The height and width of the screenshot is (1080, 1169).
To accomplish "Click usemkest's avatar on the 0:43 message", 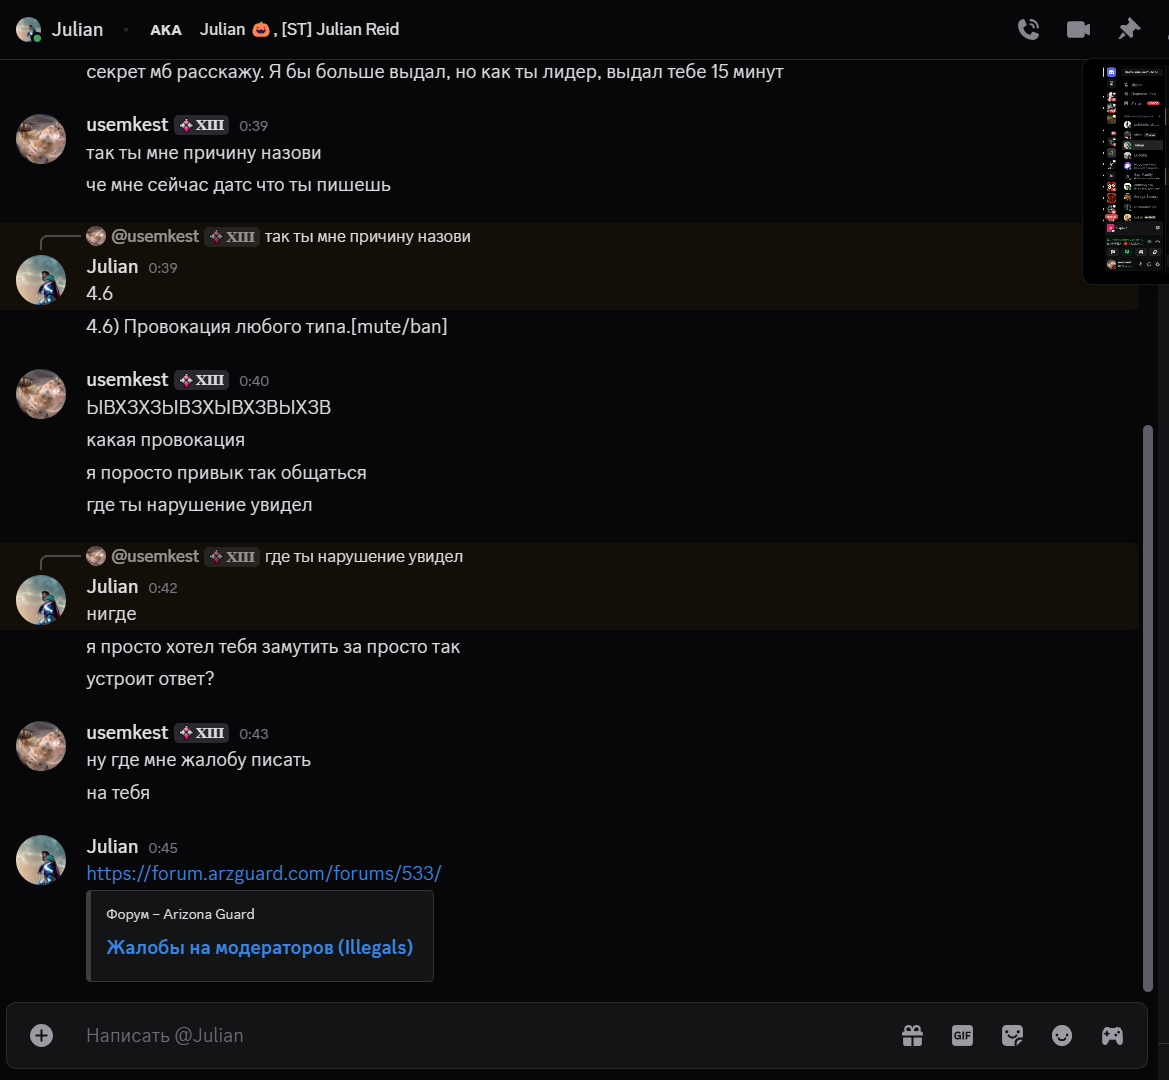I will point(41,746).
